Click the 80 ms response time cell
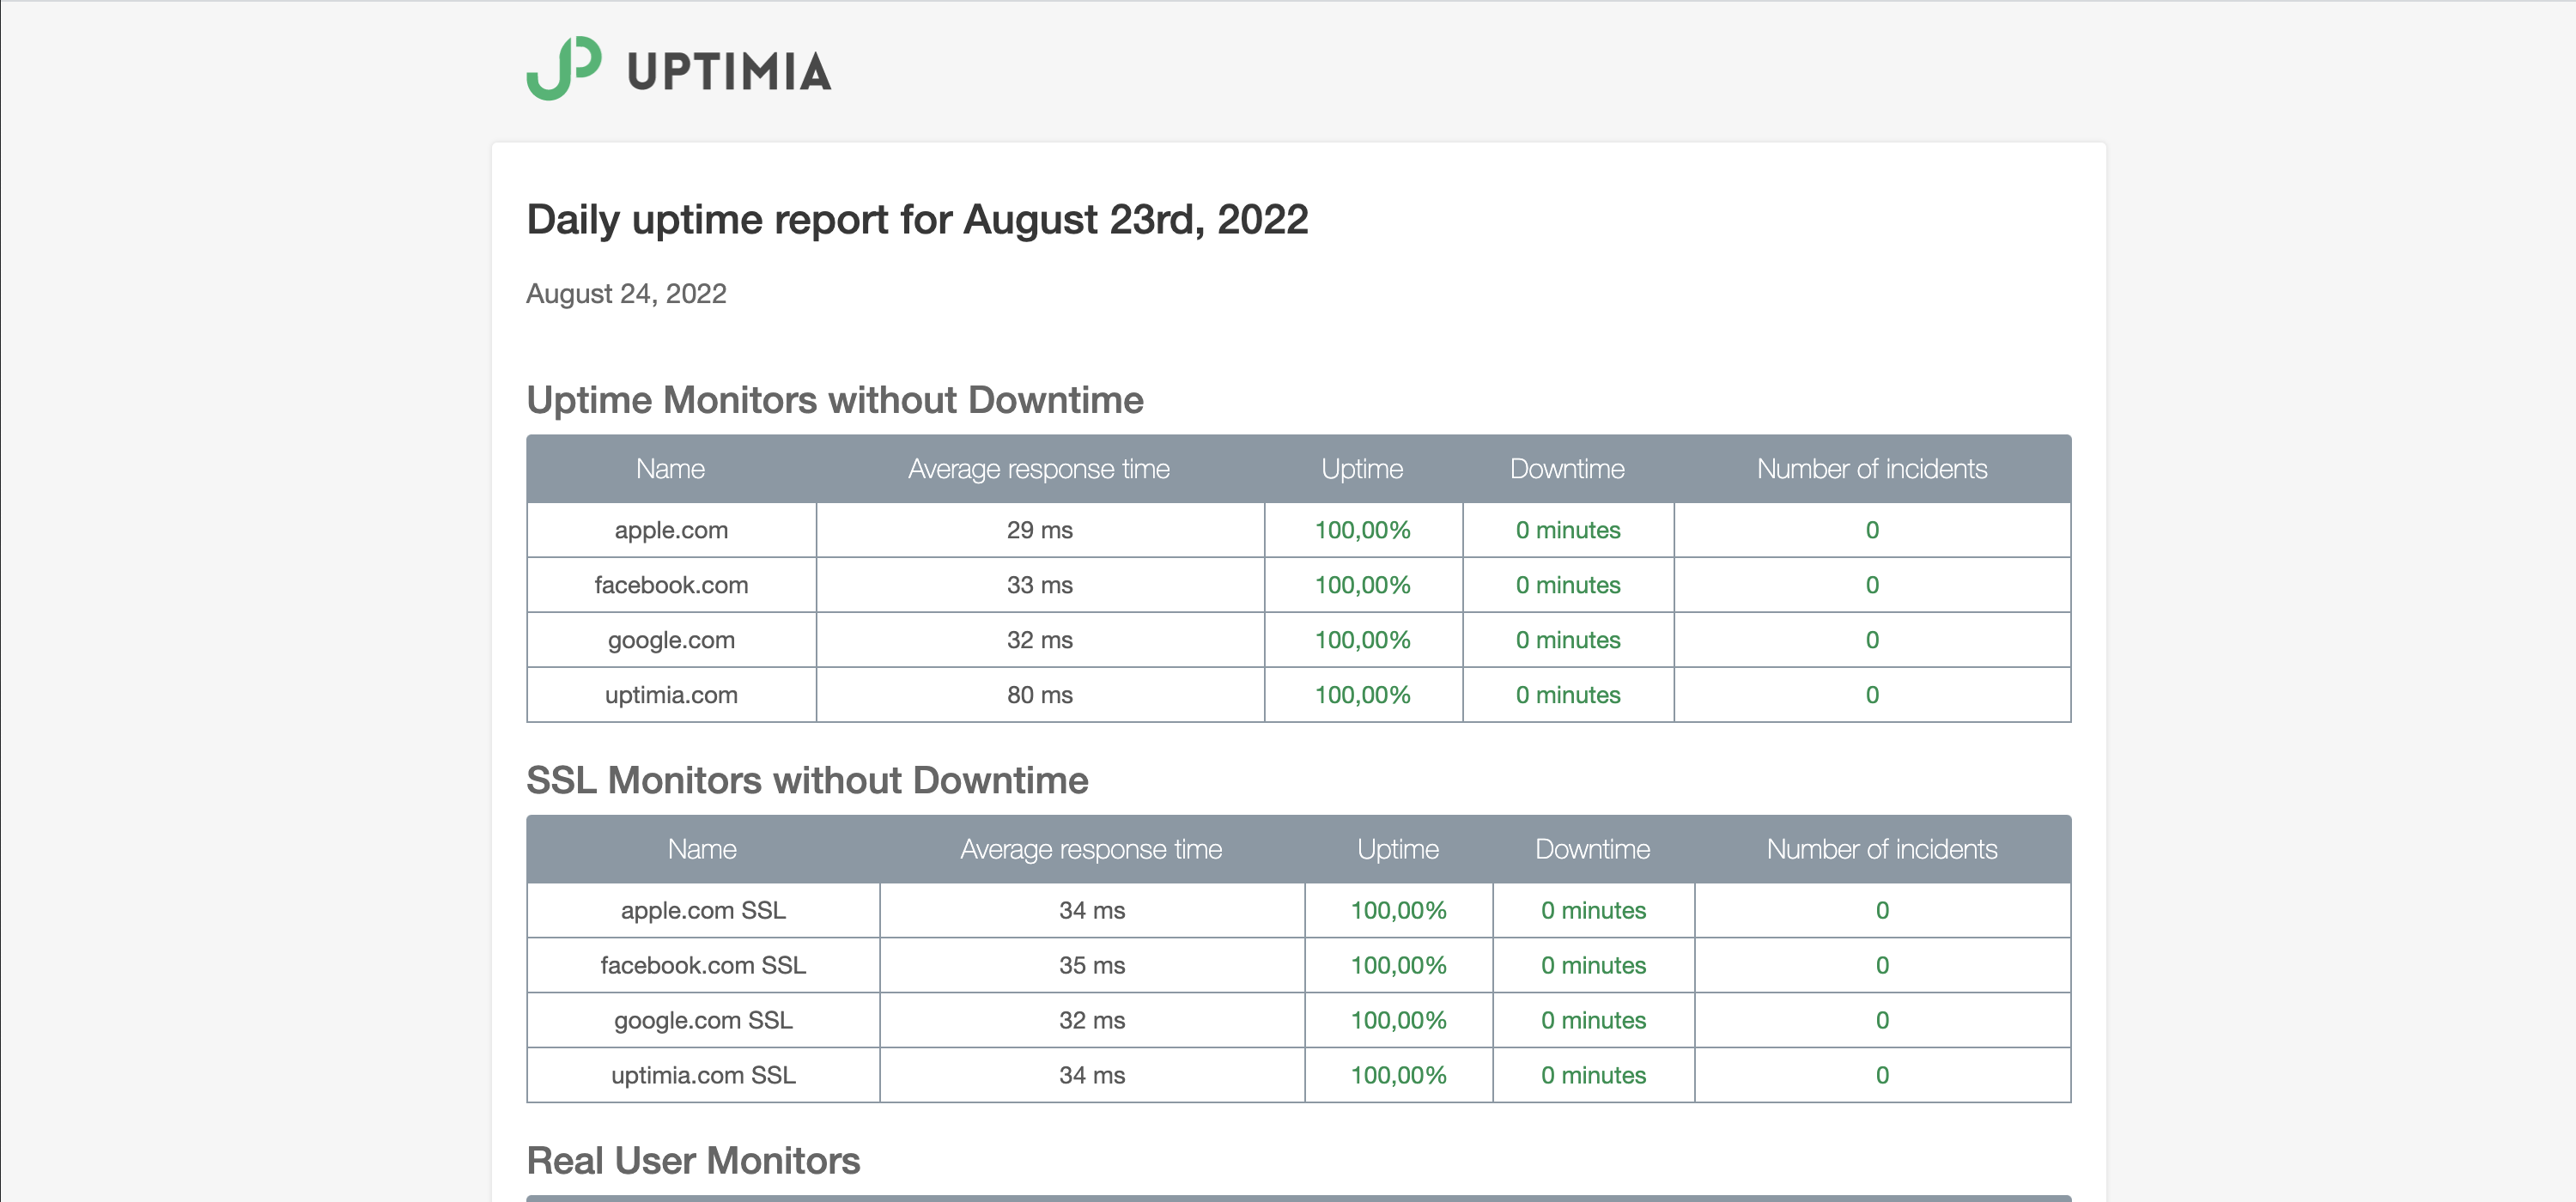The width and height of the screenshot is (2576, 1202). pyautogui.click(x=1040, y=695)
